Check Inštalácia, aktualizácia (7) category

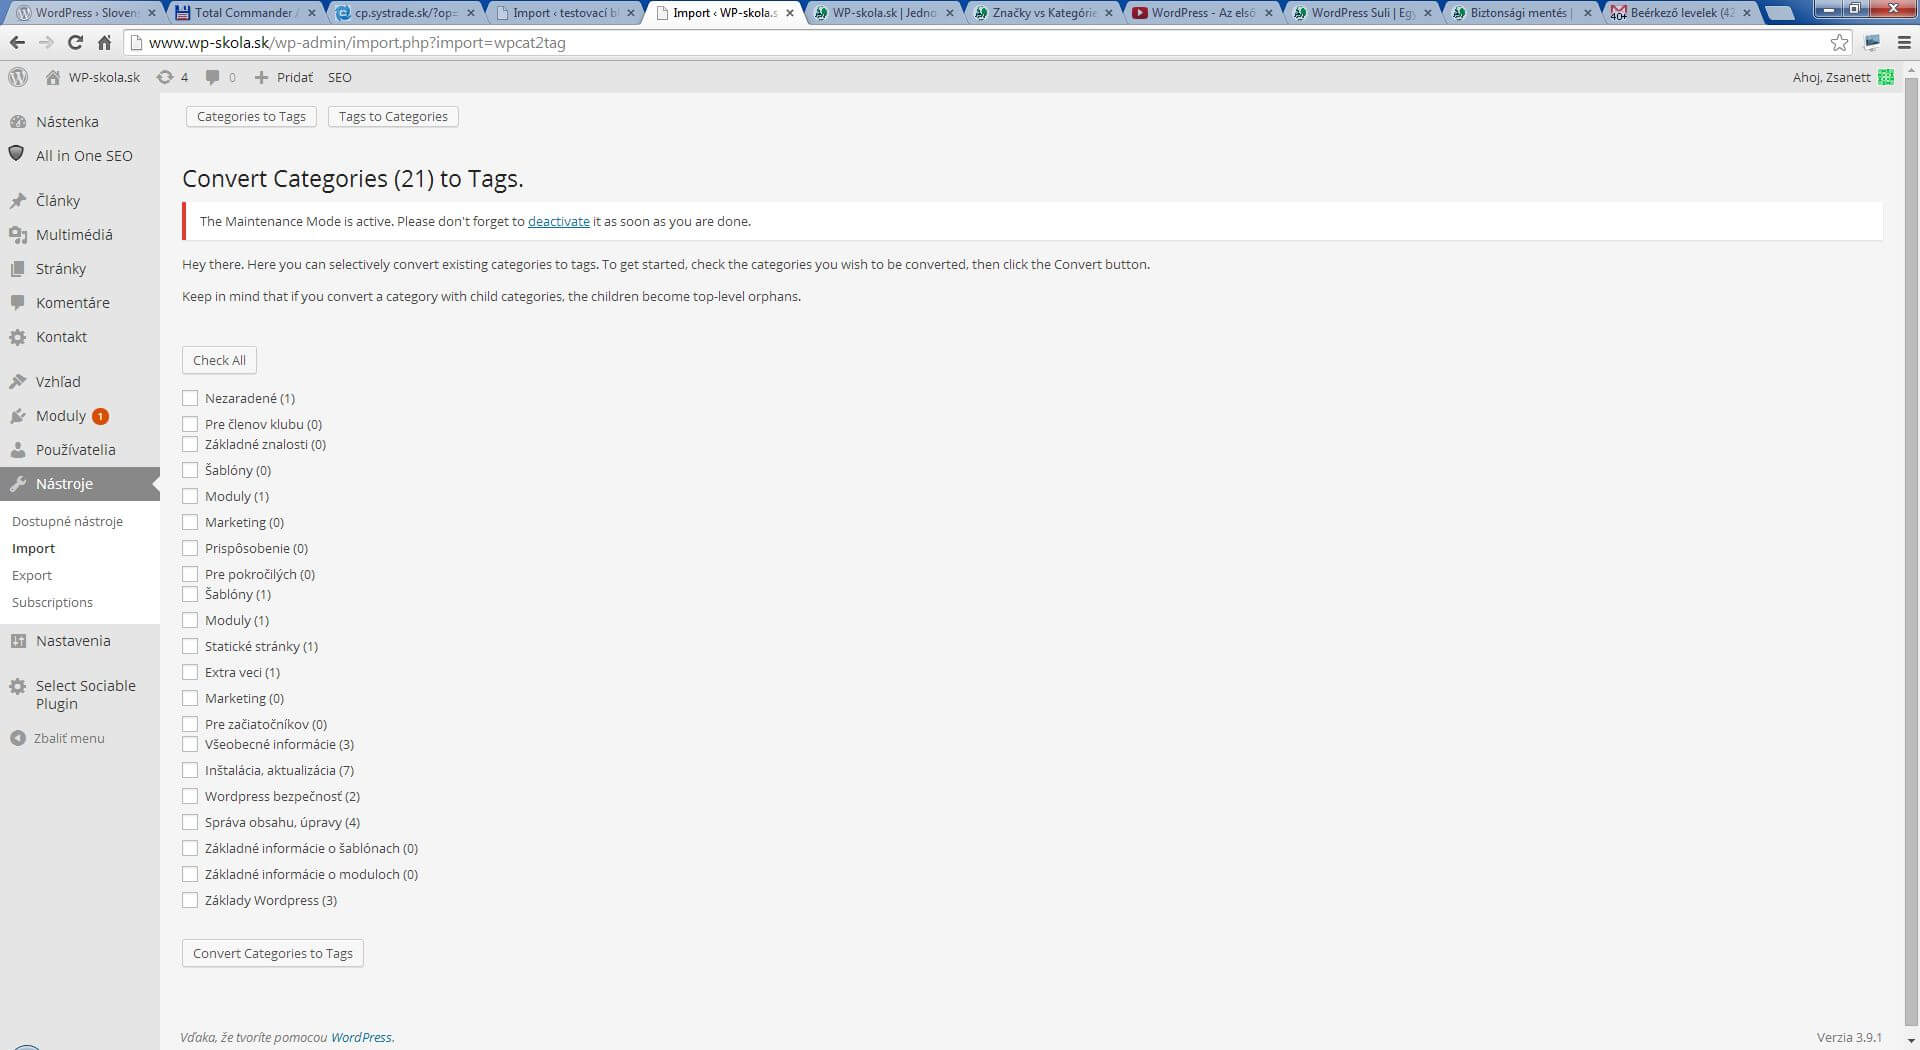190,770
